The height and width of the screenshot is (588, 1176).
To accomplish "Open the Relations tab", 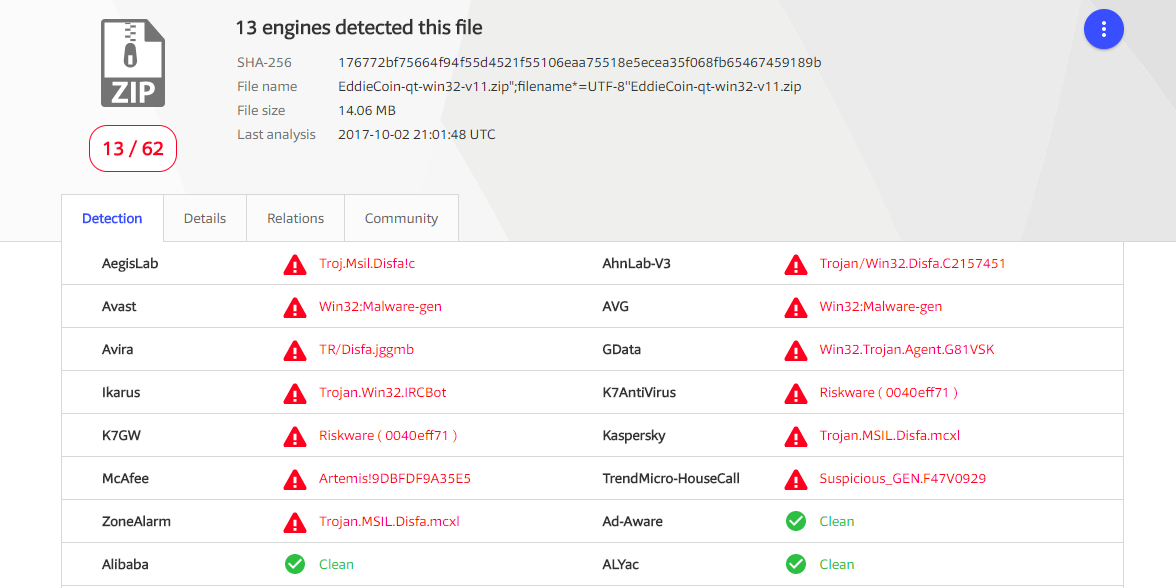I will tap(296, 218).
